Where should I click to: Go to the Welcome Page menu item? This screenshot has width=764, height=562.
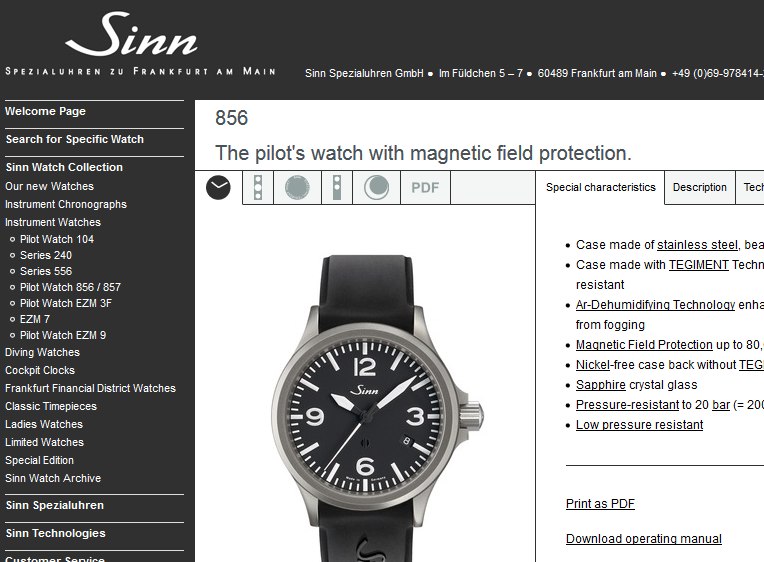pos(45,111)
